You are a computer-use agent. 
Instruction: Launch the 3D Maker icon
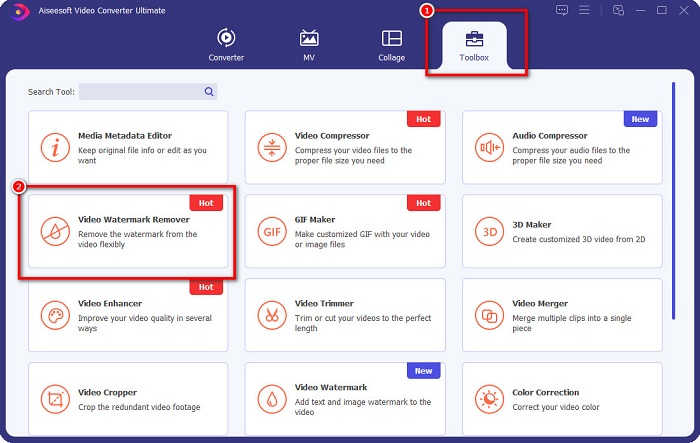click(489, 231)
